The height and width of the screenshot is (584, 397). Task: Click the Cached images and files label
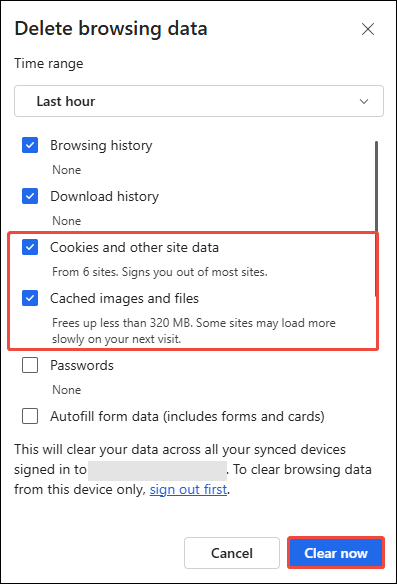pyautogui.click(x=124, y=298)
